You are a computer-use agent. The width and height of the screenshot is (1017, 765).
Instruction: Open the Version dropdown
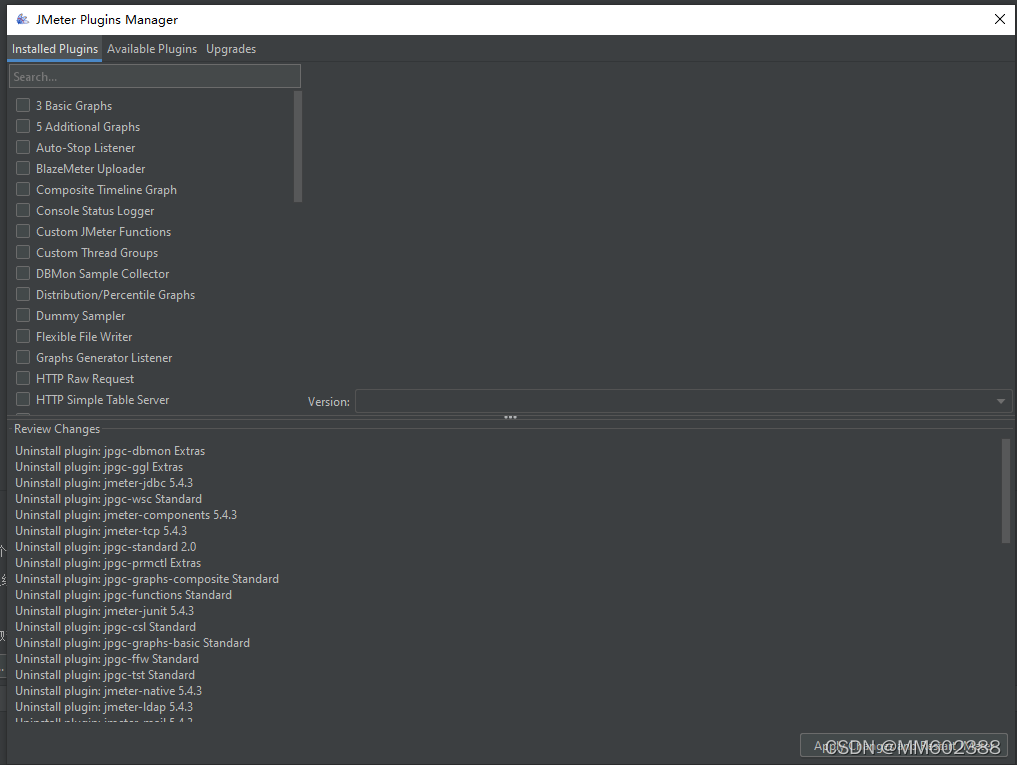[x=684, y=401]
